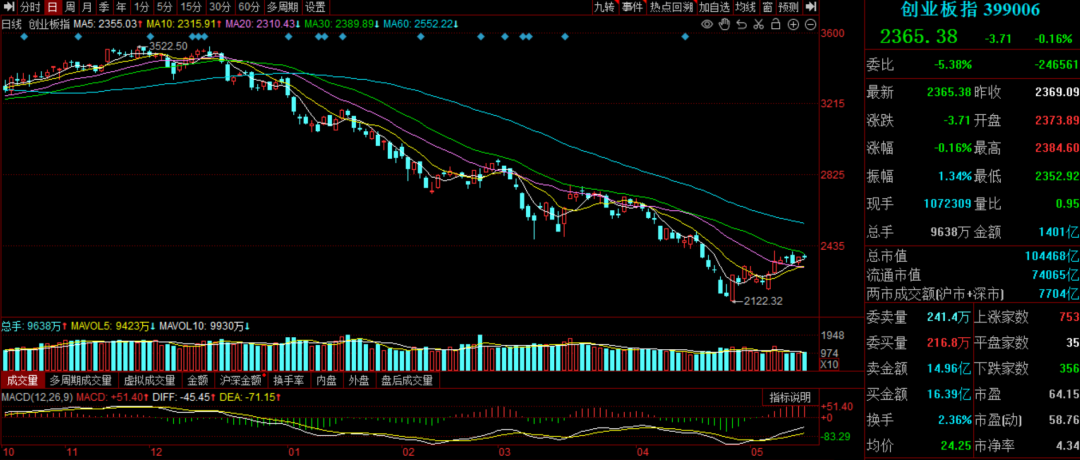Select the 多周期成交量 tab
Screen dimensions: 1080x460
coord(81,380)
